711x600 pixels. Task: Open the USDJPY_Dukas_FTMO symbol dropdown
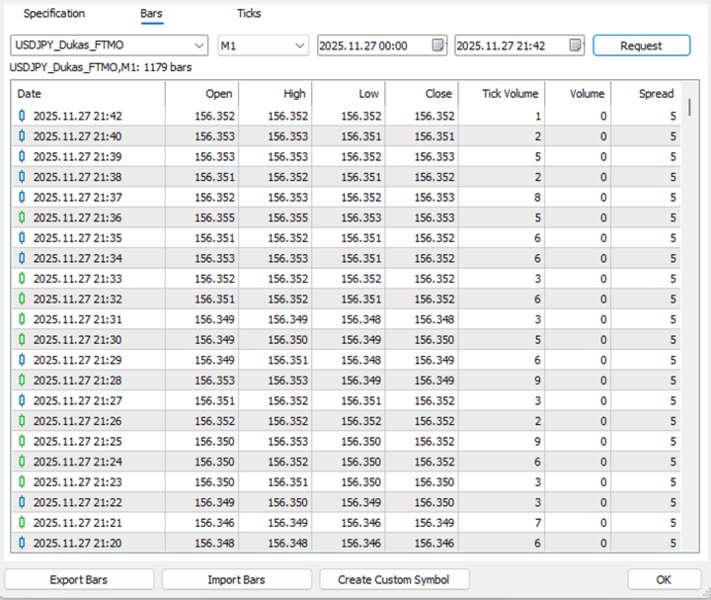tap(109, 45)
